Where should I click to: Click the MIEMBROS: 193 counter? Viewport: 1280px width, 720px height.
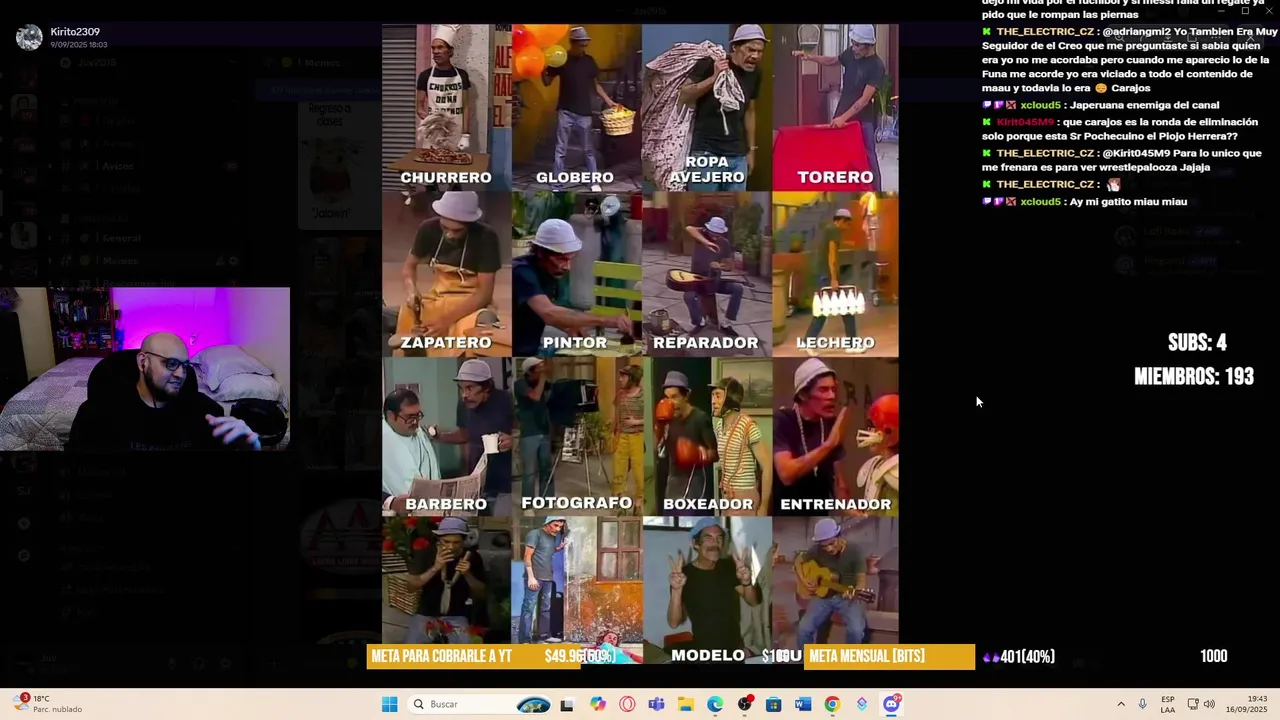pos(1194,377)
